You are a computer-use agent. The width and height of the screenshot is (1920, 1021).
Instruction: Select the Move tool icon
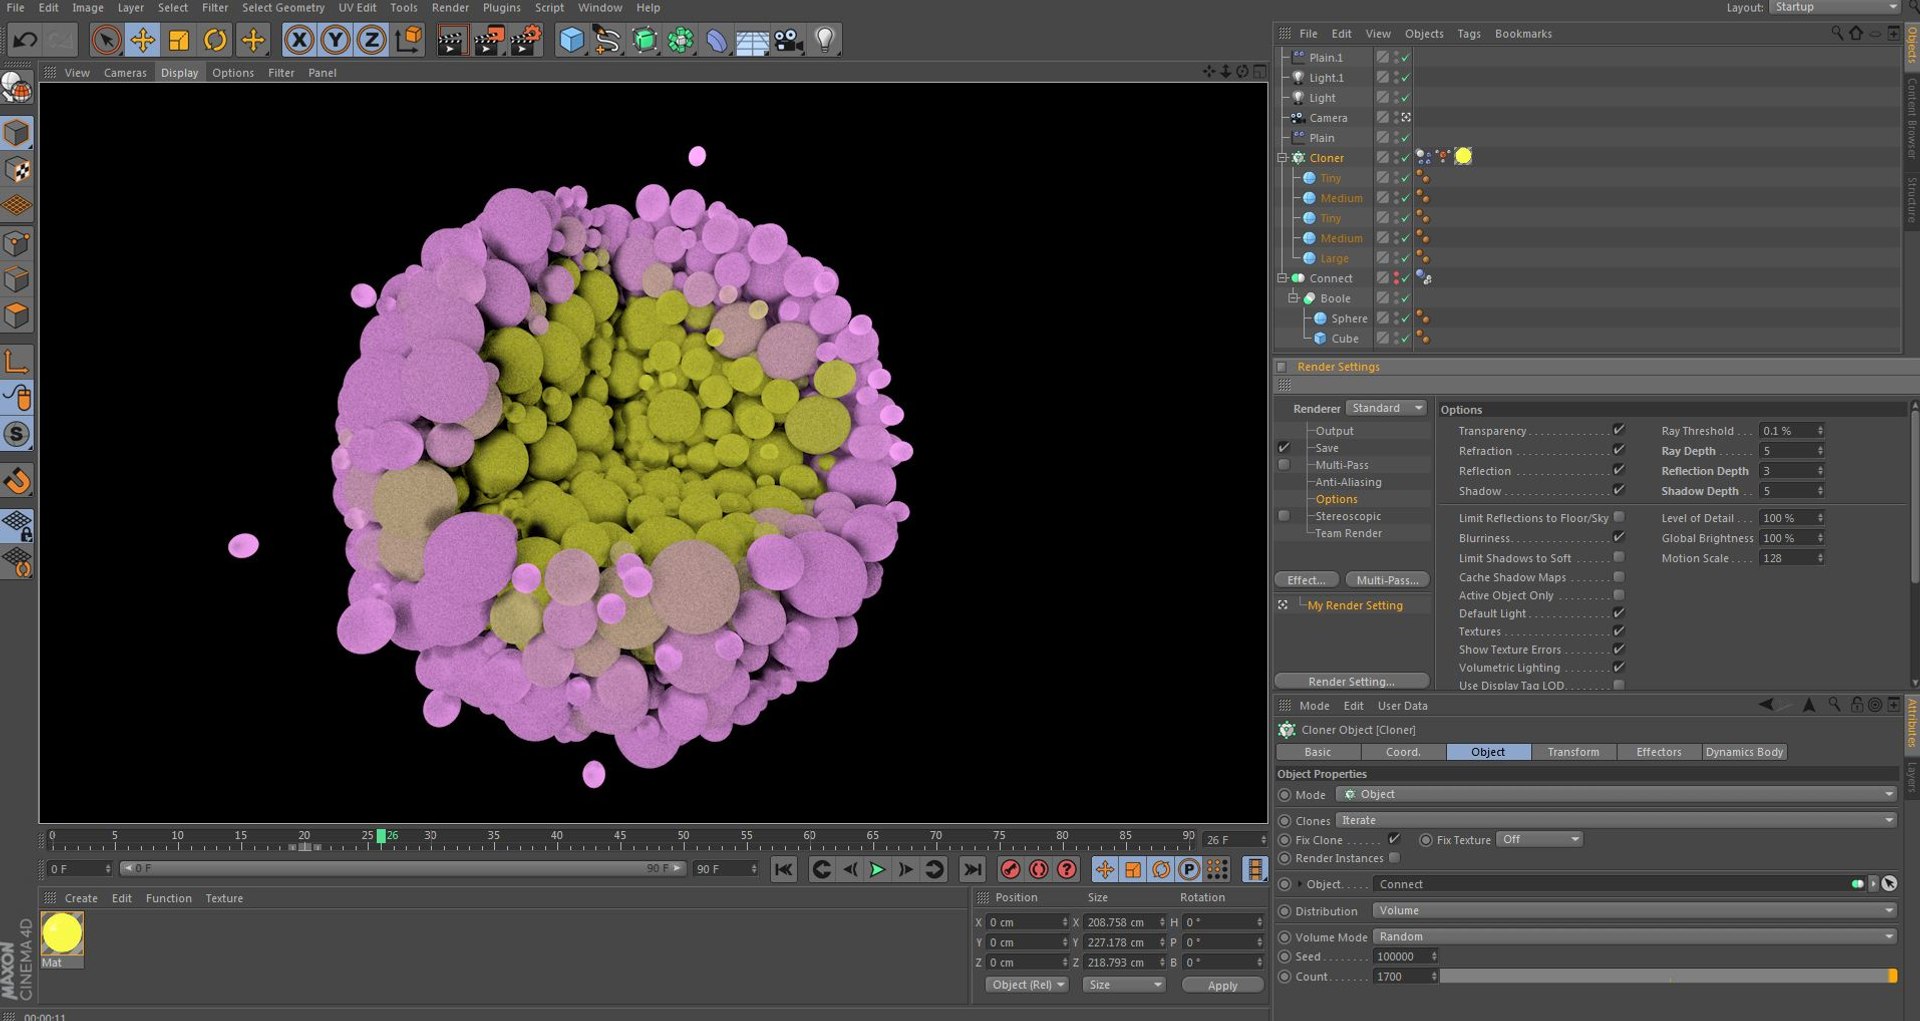(142, 40)
